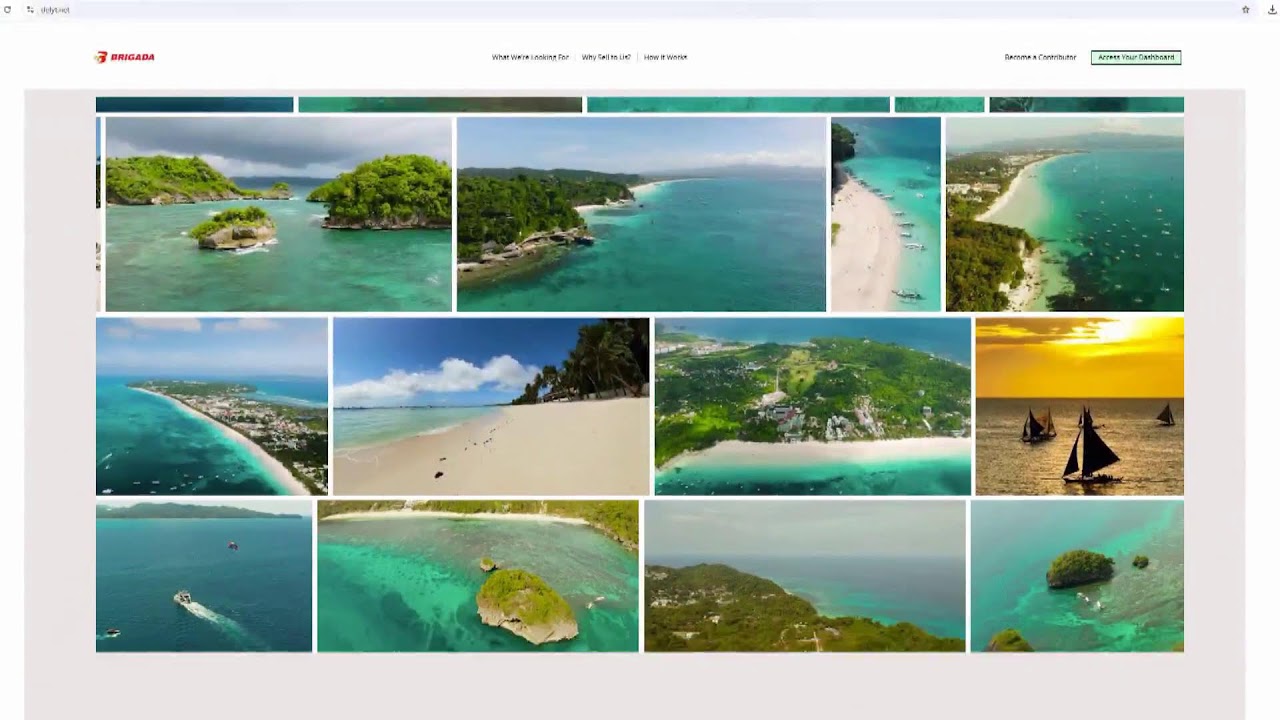Bookmark this page with the star icon
Screen dimensions: 1280x720
click(1246, 9)
